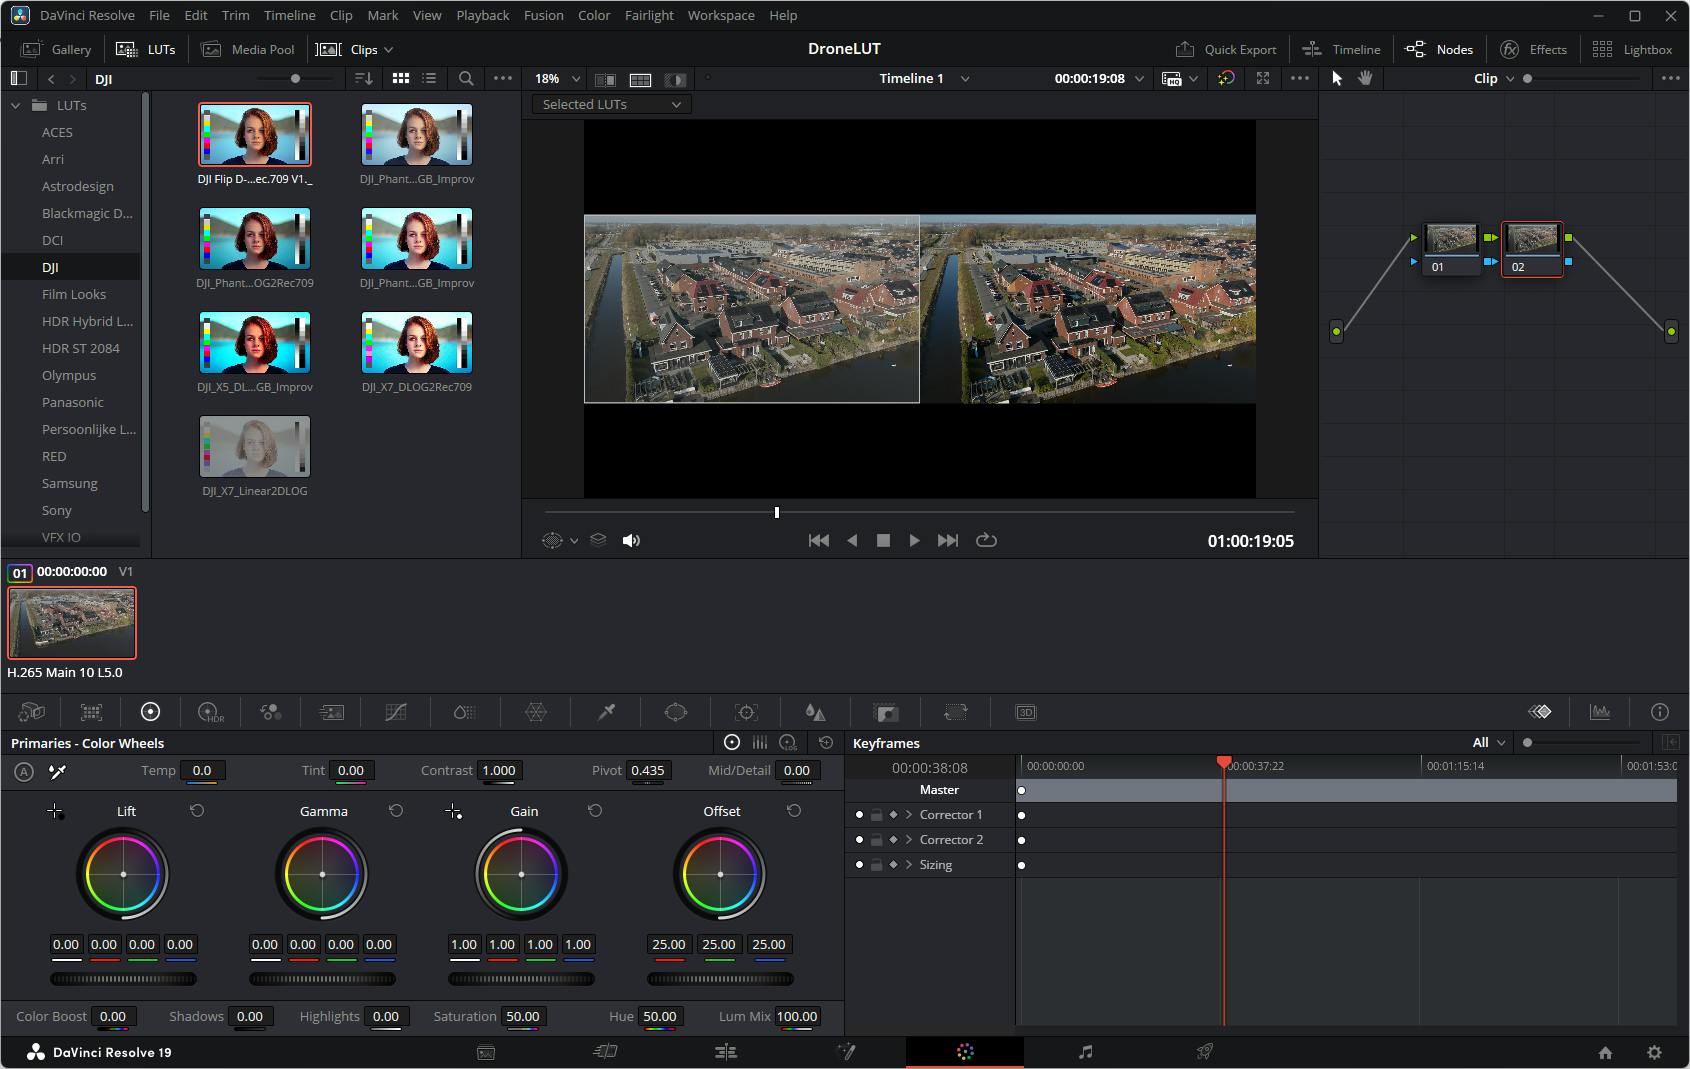
Task: Click the Quick Export button
Action: pos(1226,49)
